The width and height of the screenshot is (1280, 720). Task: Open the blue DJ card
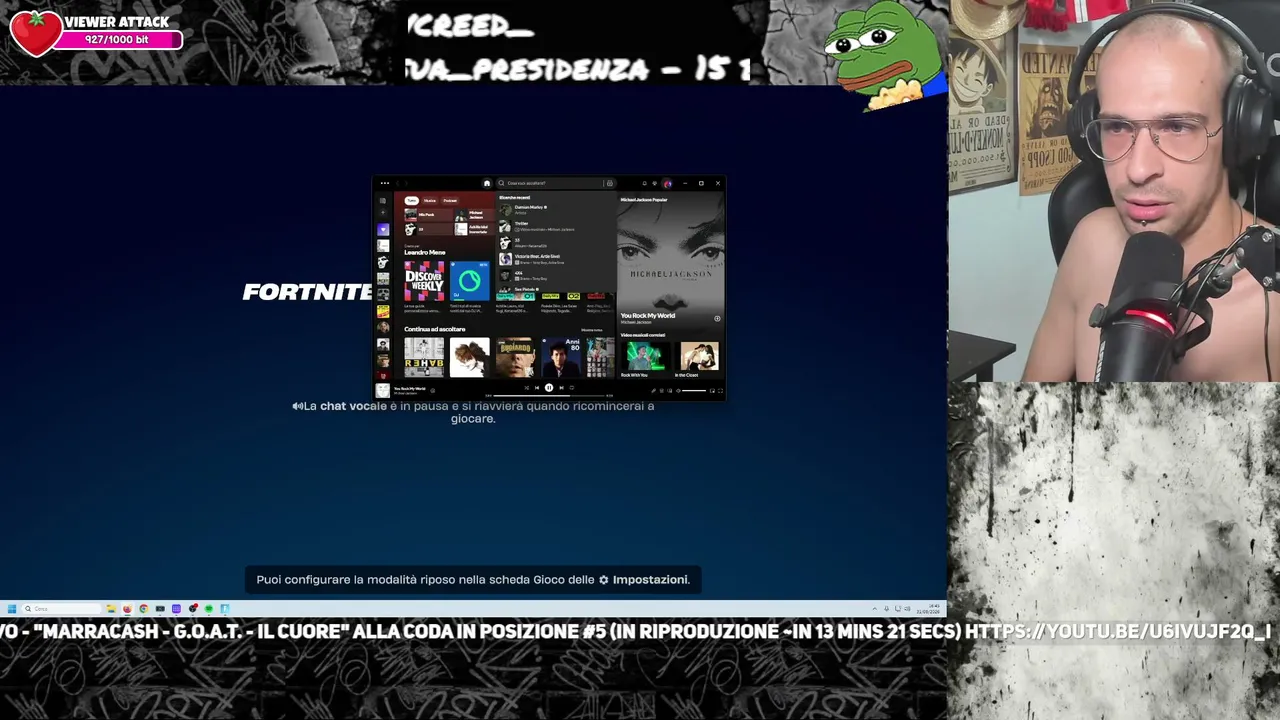469,281
